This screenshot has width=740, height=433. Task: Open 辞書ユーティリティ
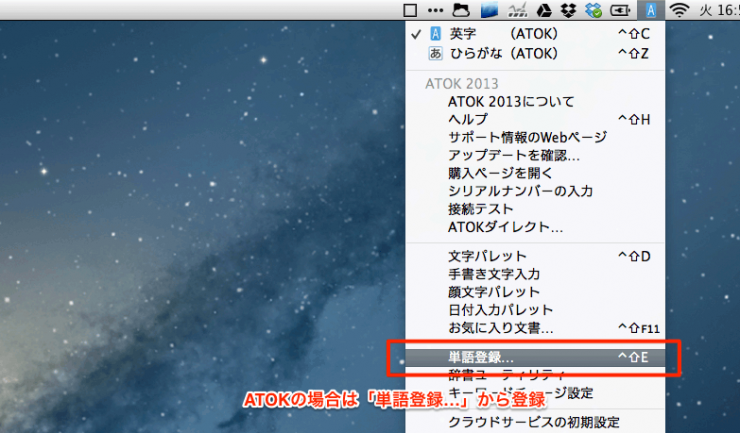click(535, 375)
